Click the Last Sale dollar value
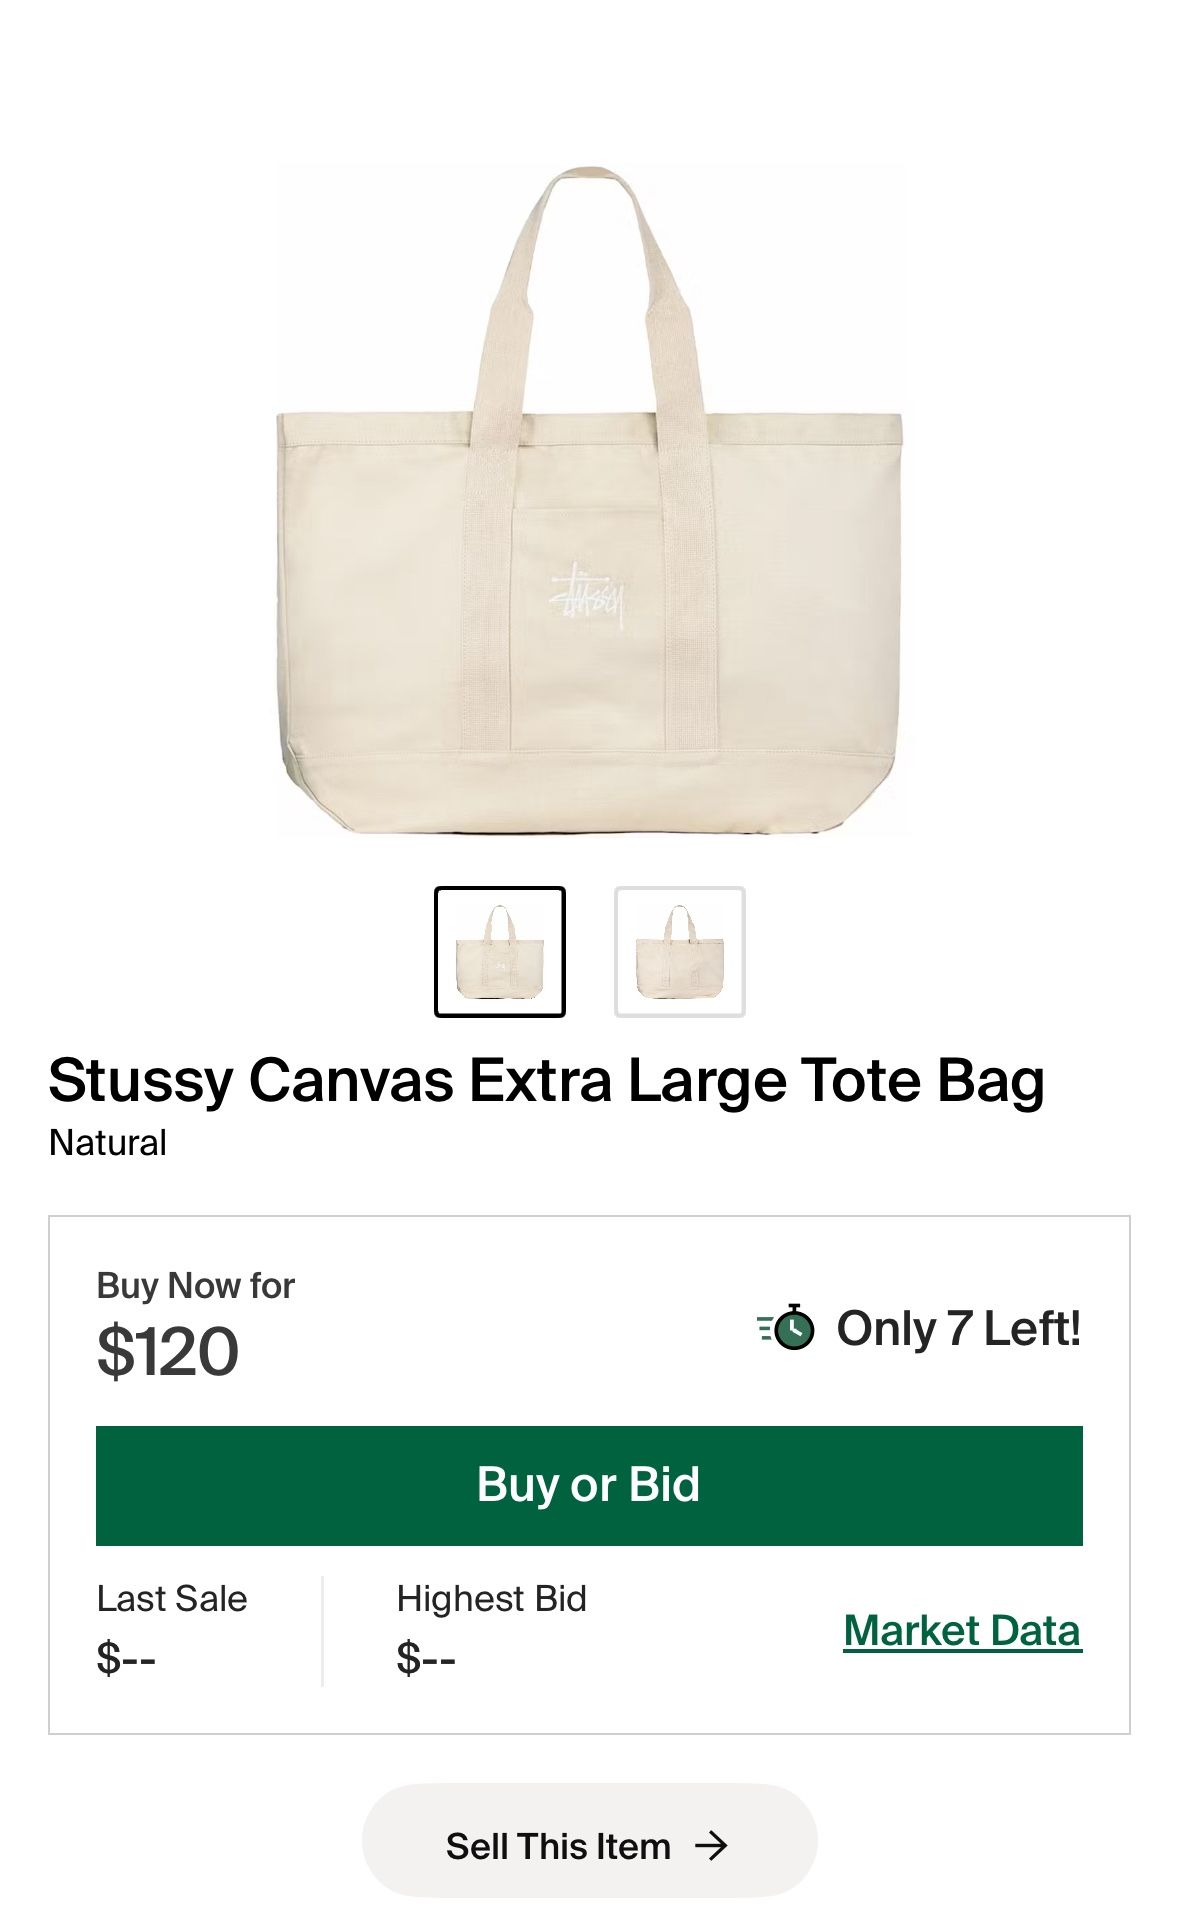The width and height of the screenshot is (1179, 1918). coord(126,1658)
